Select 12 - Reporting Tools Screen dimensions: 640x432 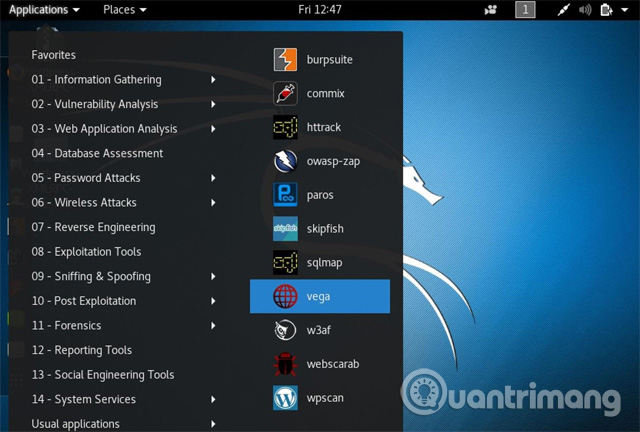(82, 350)
